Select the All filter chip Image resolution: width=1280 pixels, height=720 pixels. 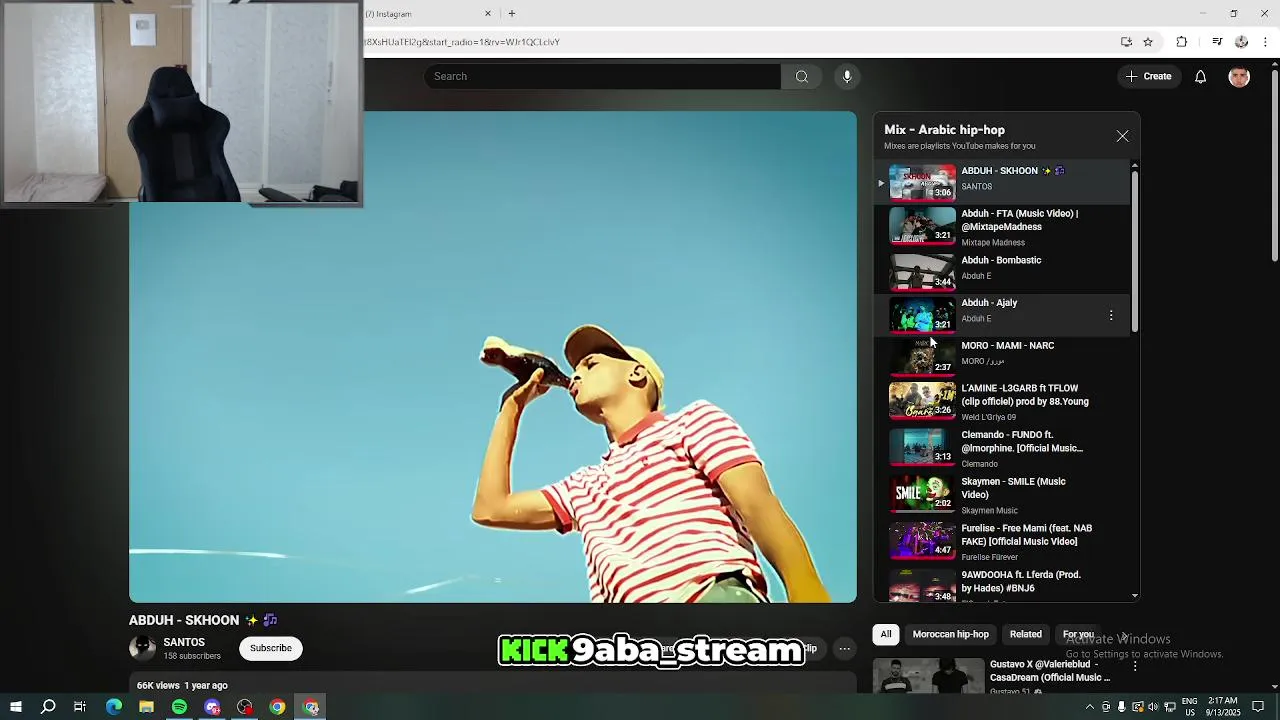886,634
